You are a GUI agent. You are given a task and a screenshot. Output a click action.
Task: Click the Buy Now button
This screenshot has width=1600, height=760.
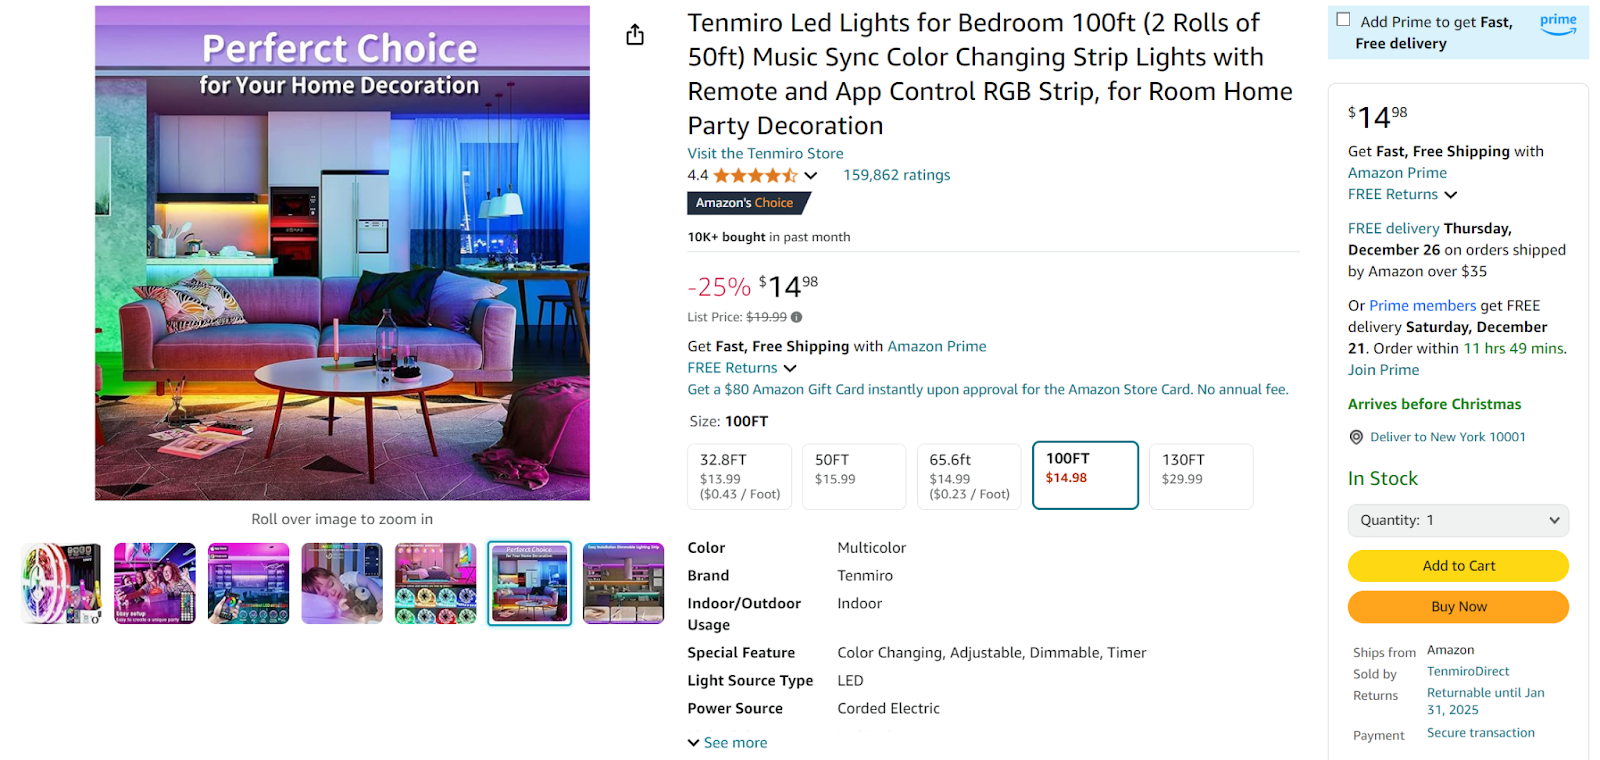coord(1457,606)
